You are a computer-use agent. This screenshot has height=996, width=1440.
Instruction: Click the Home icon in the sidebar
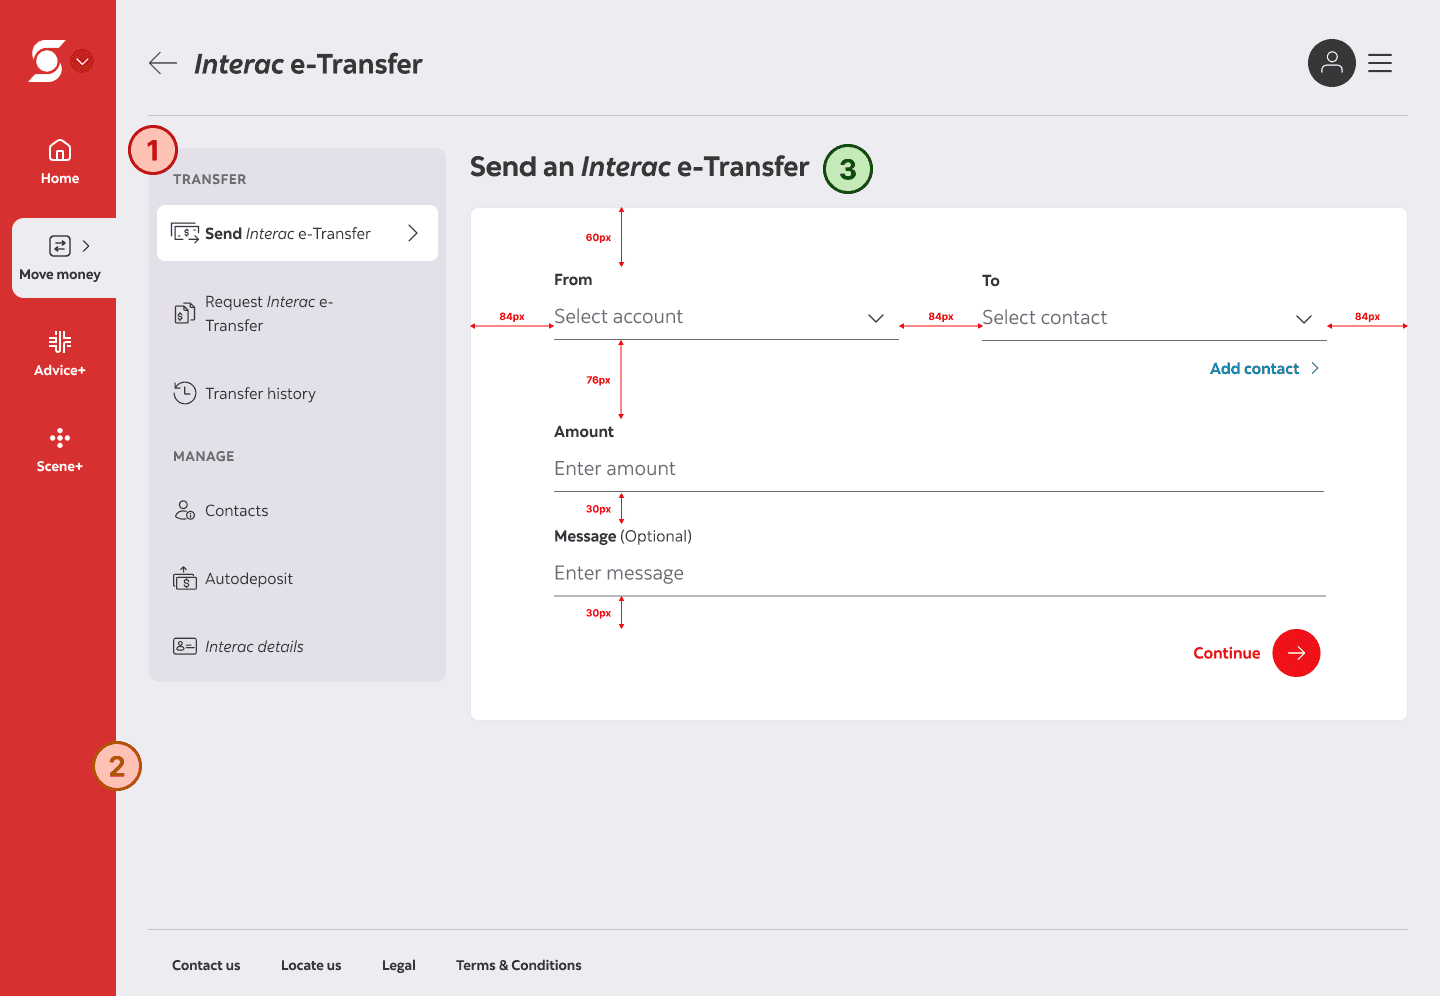[x=60, y=150]
